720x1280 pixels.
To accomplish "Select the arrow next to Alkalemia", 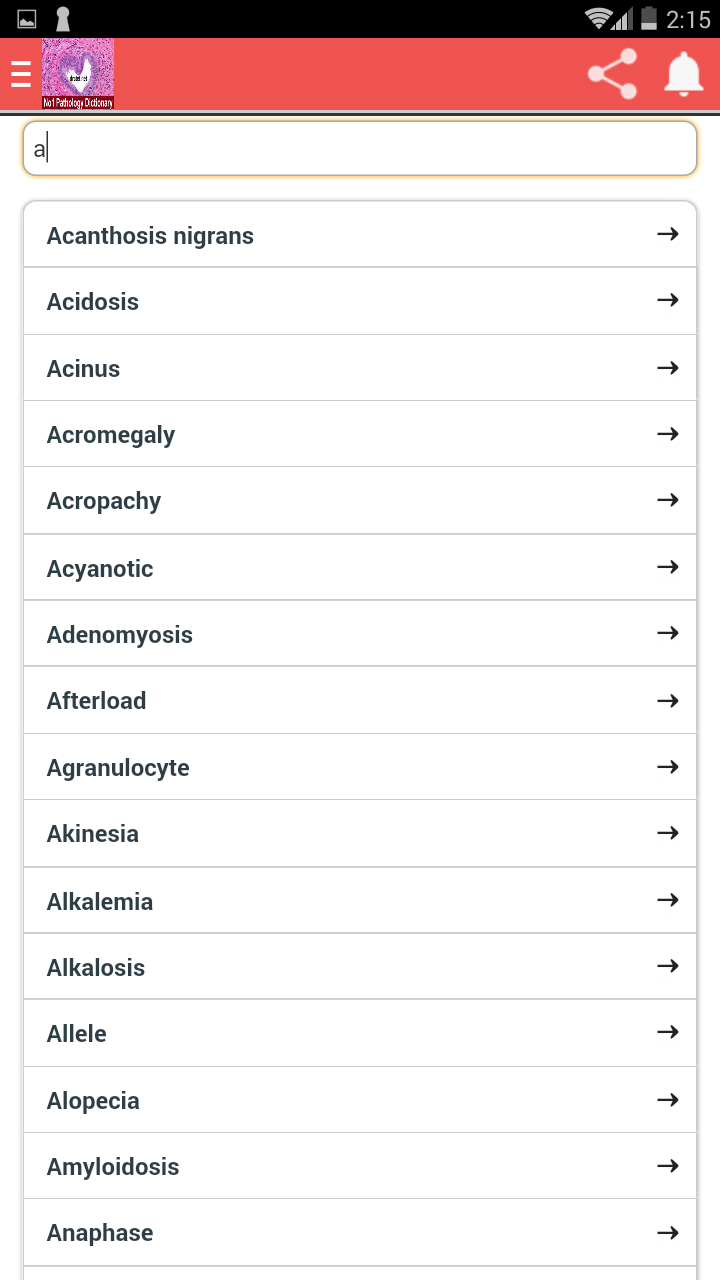I will tap(666, 899).
